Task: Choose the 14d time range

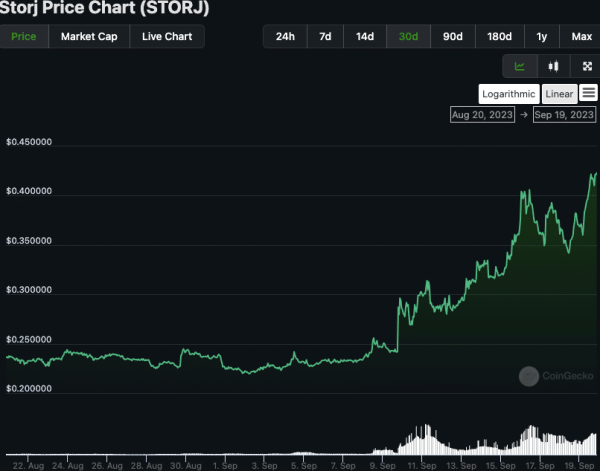Action: (365, 37)
